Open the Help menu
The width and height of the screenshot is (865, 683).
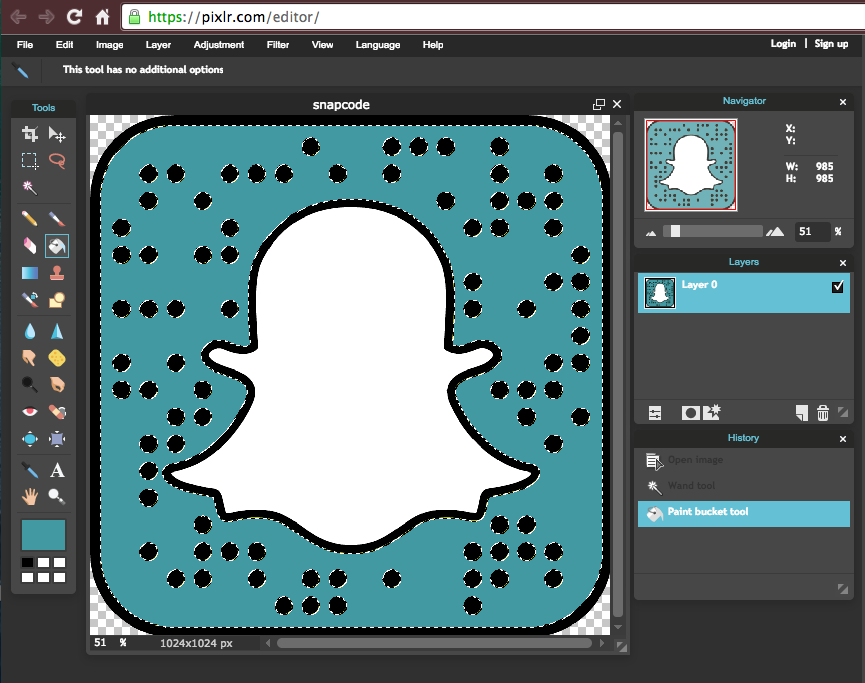432,45
